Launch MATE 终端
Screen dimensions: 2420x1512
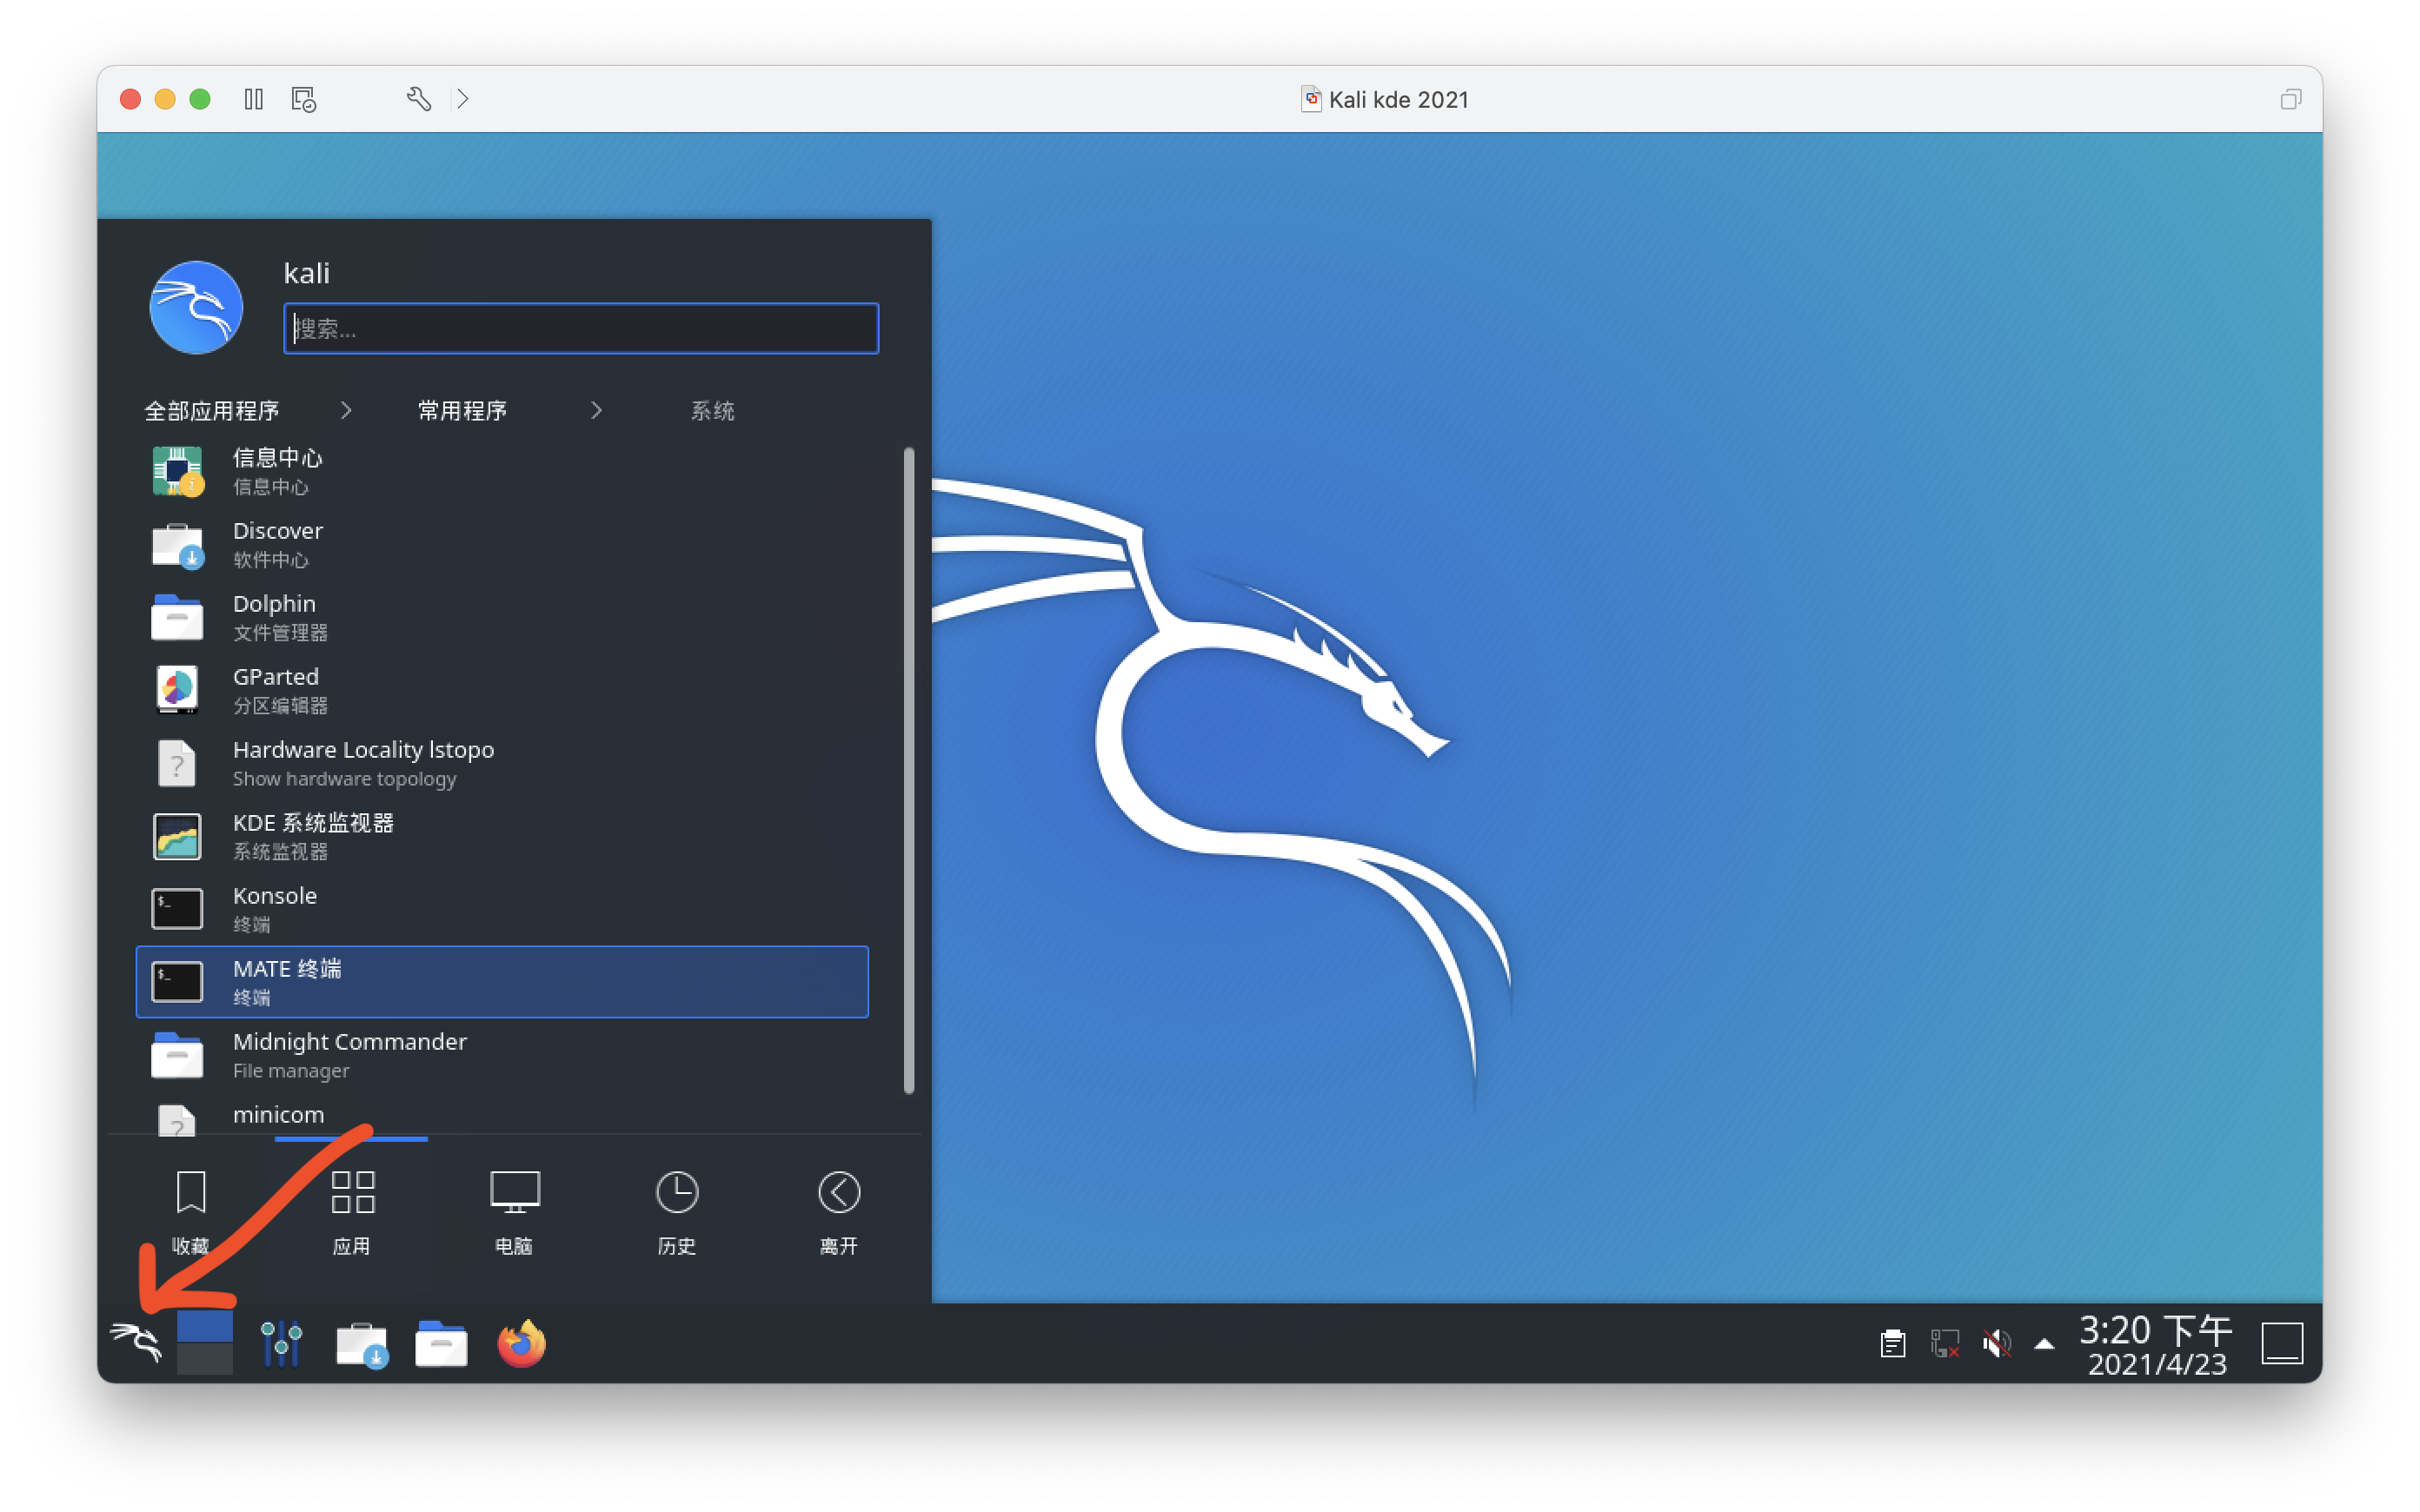point(502,982)
